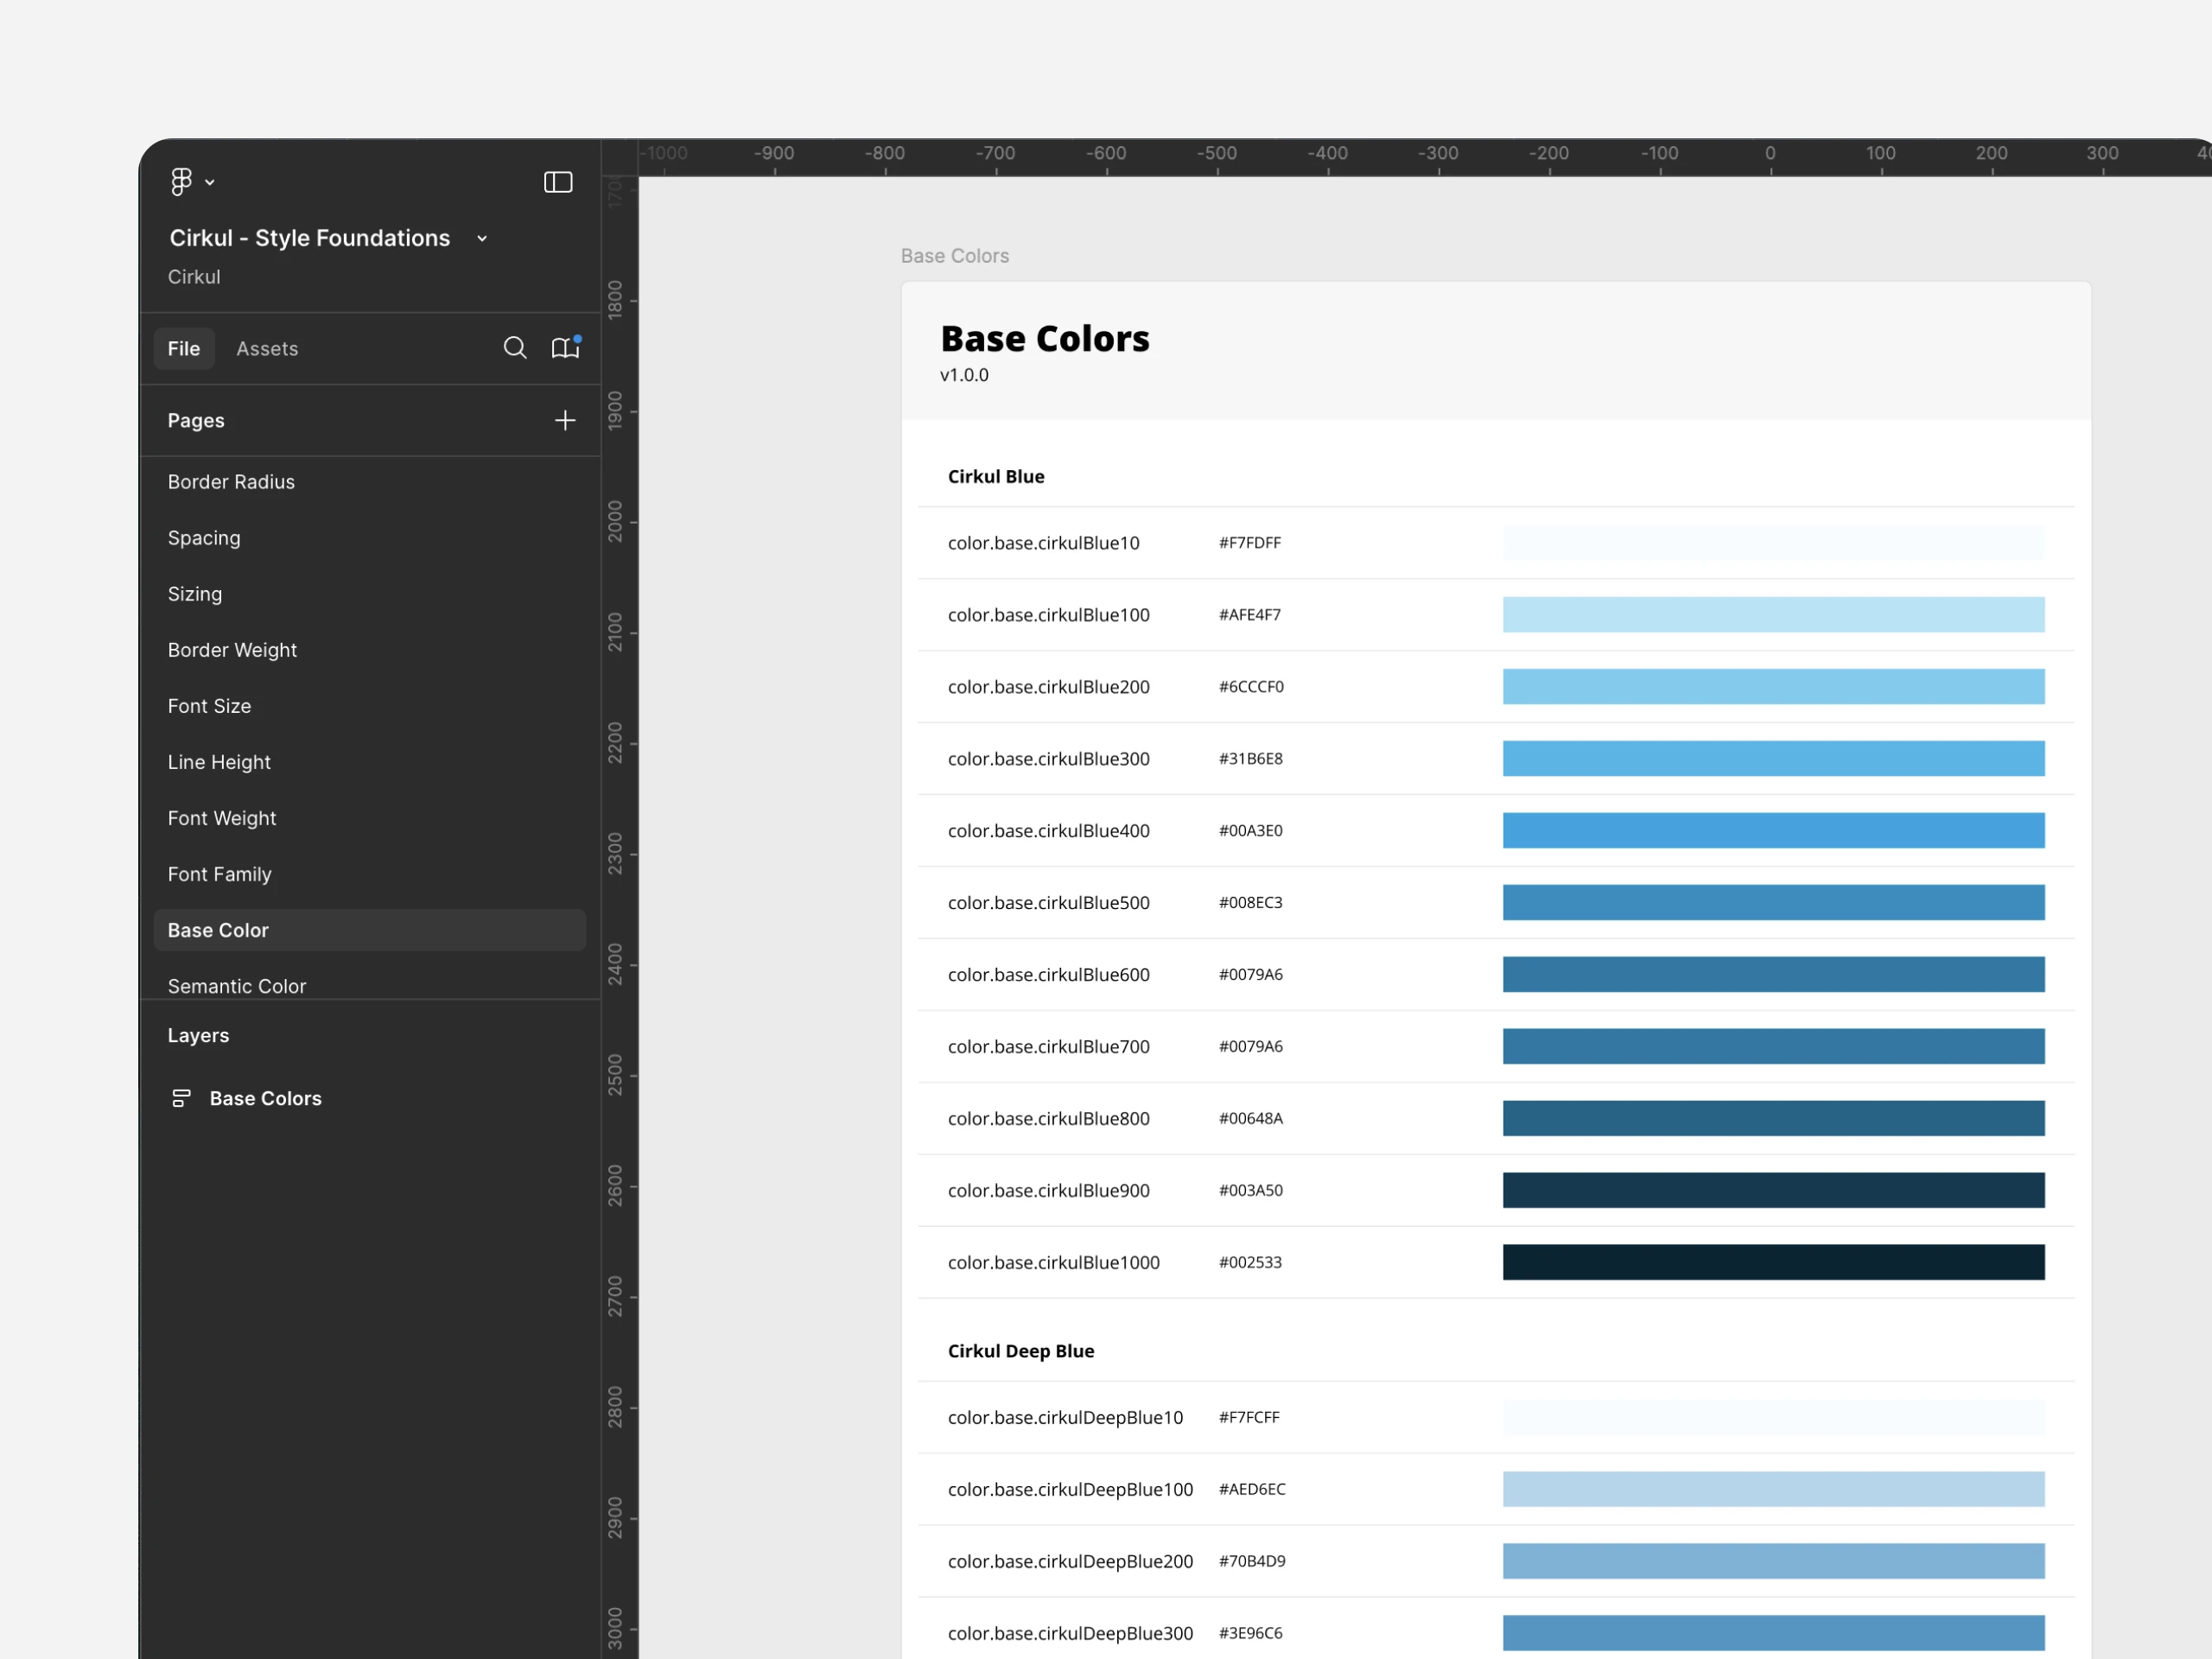2212x1659 pixels.
Task: Select the cirkulBlue200 color swatch
Action: 1773,687
